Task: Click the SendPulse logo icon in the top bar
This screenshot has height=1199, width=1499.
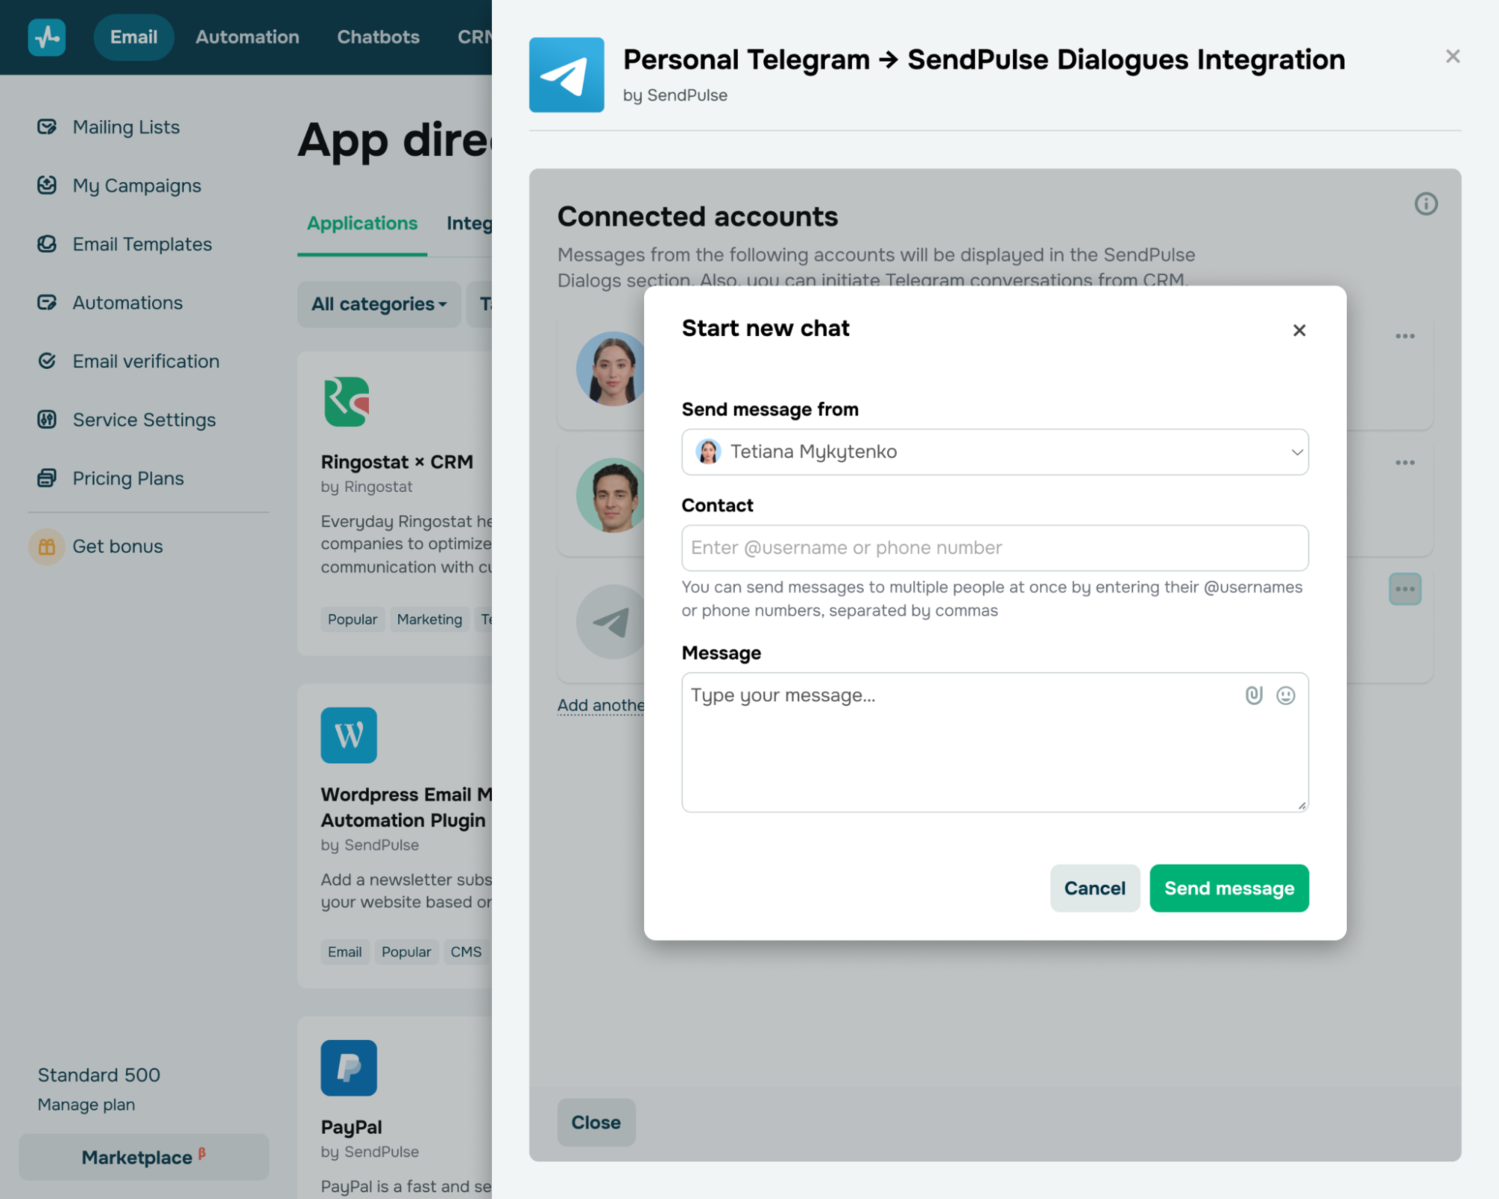Action: (47, 37)
